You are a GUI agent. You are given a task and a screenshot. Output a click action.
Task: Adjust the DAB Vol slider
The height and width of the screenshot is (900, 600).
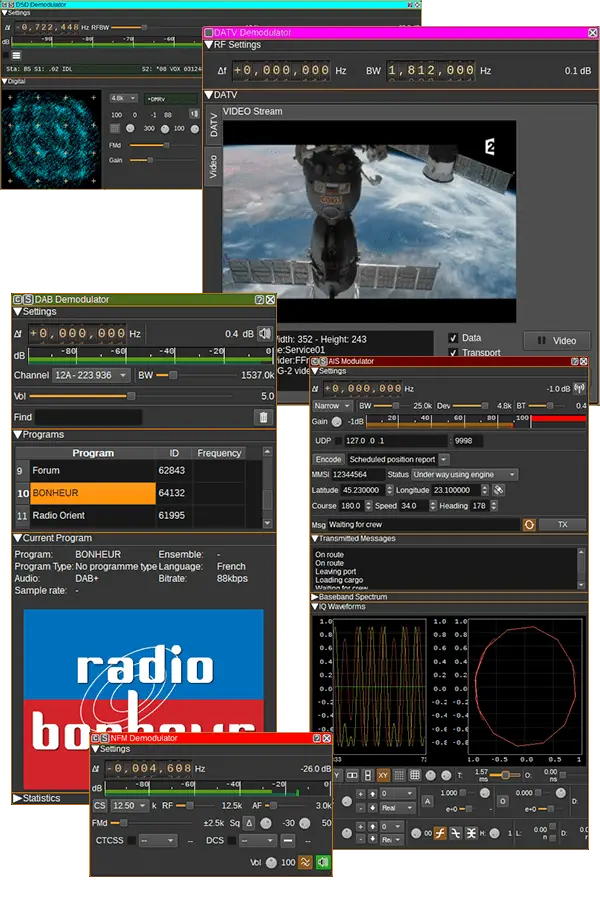point(130,396)
